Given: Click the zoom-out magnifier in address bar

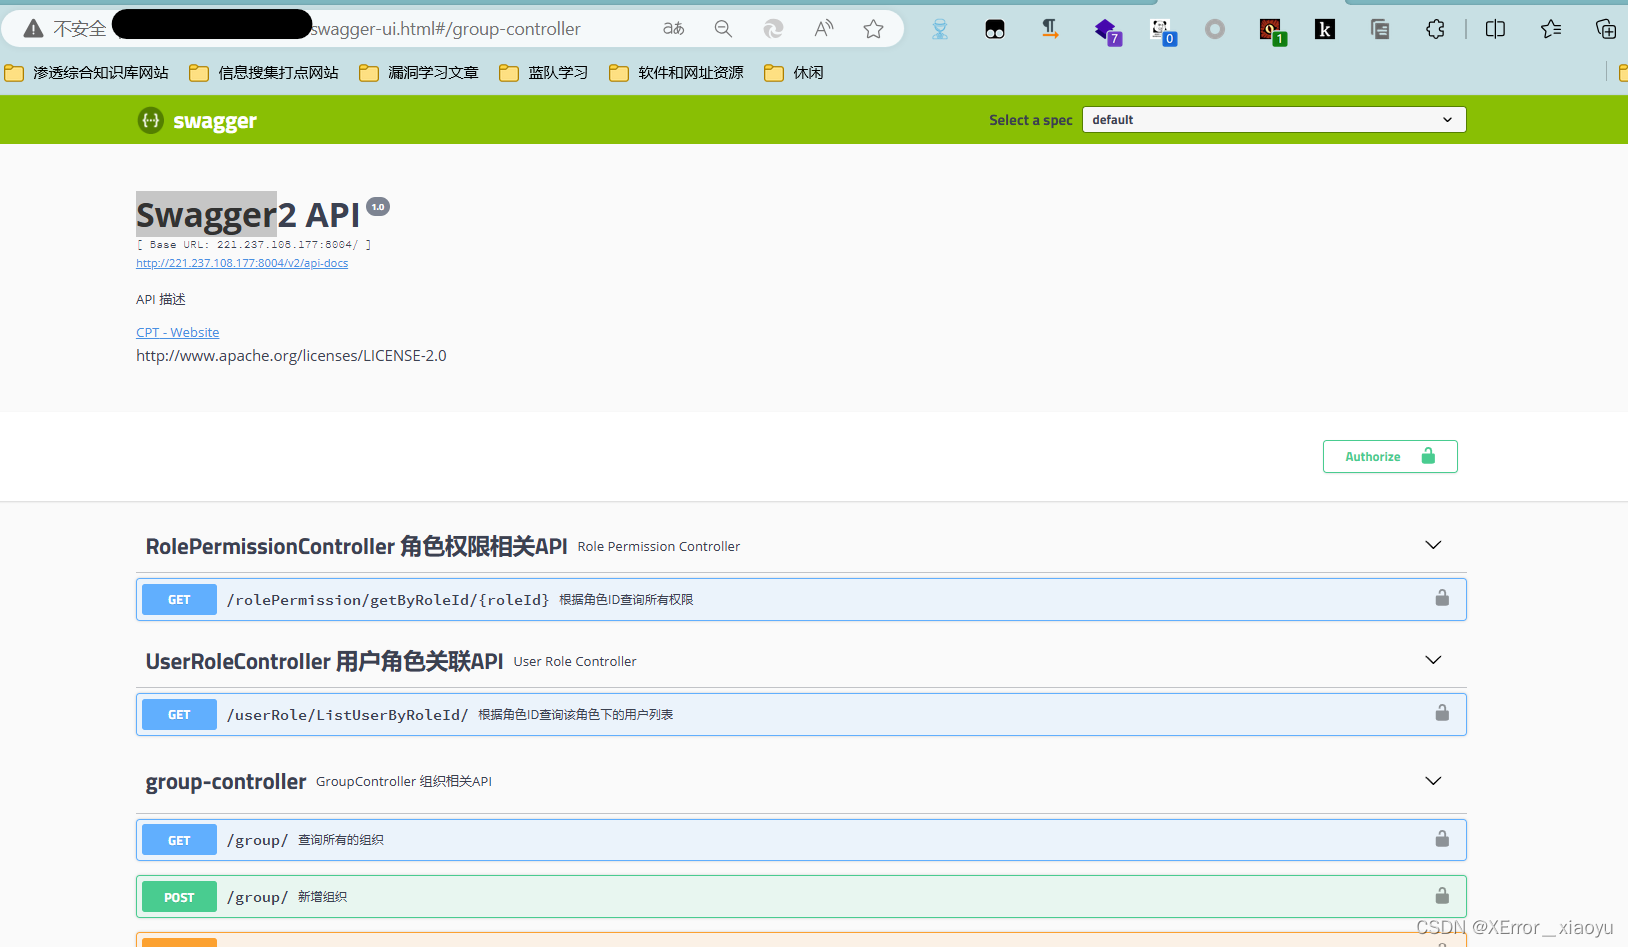Looking at the screenshot, I should pyautogui.click(x=723, y=29).
